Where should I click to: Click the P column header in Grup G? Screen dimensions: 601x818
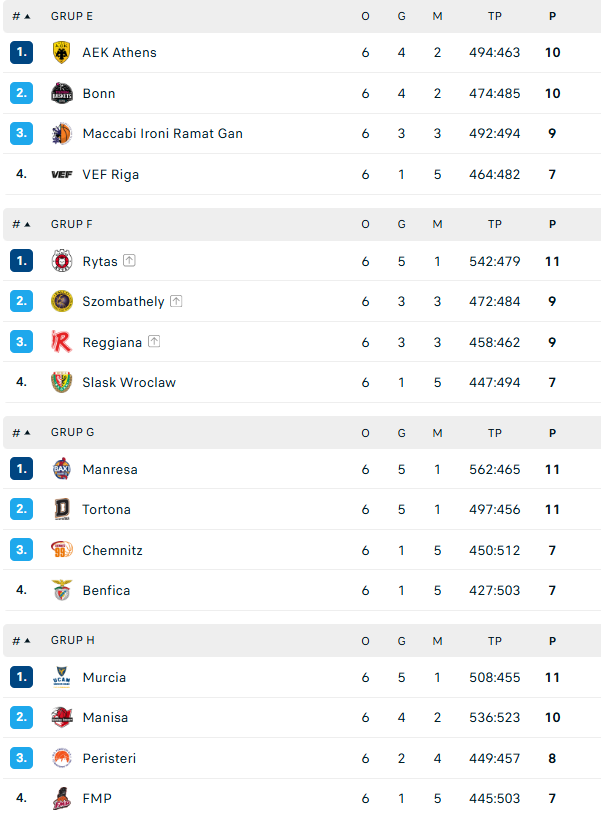tap(552, 433)
